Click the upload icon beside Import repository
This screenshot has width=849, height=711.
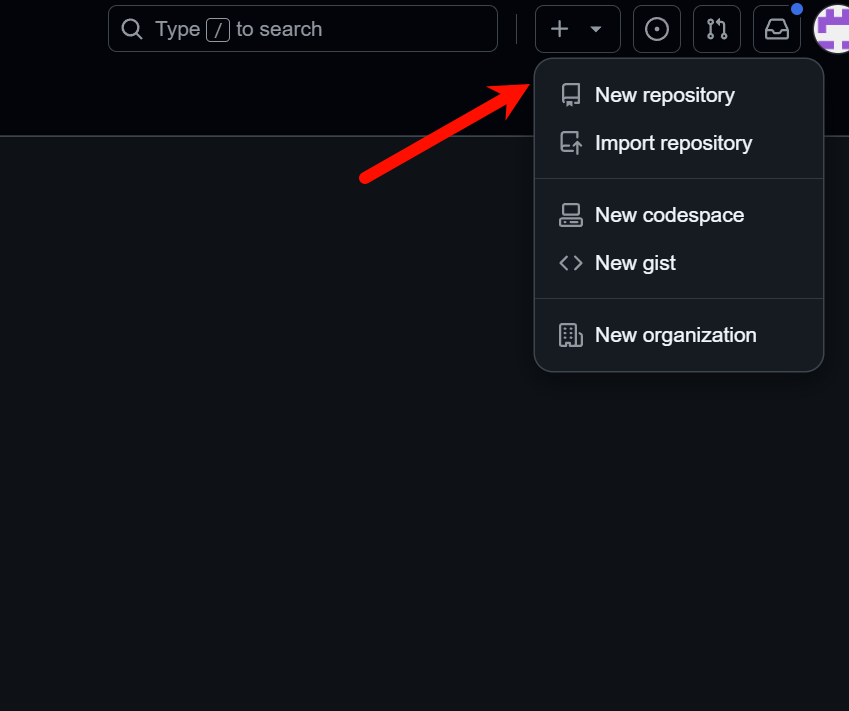click(571, 143)
